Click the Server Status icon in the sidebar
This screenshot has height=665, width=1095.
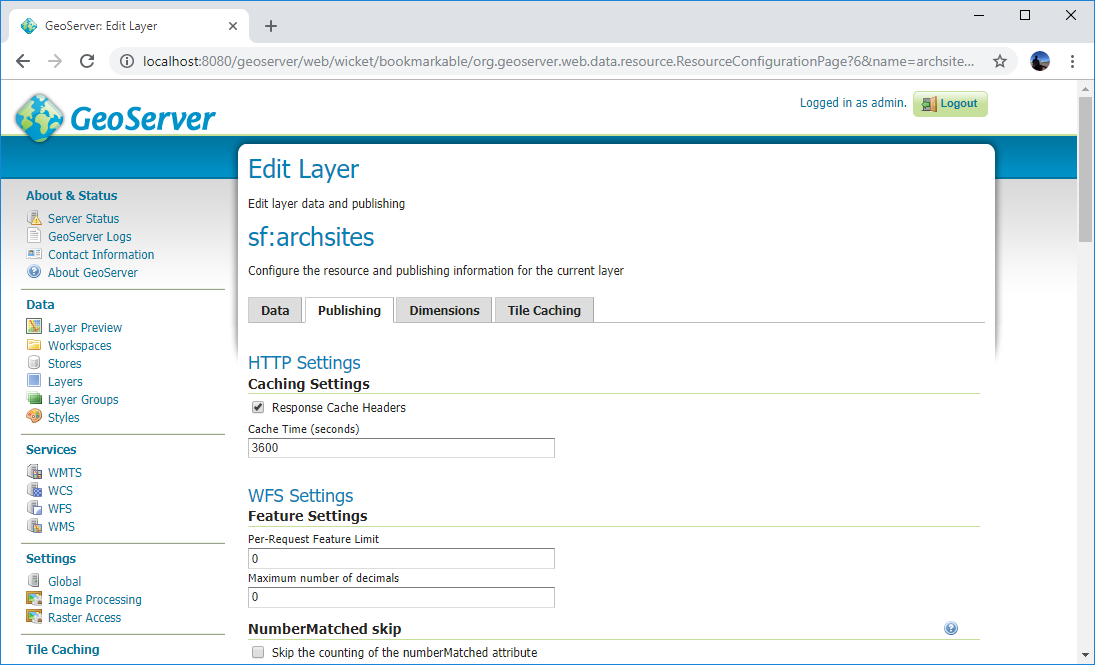click(34, 218)
